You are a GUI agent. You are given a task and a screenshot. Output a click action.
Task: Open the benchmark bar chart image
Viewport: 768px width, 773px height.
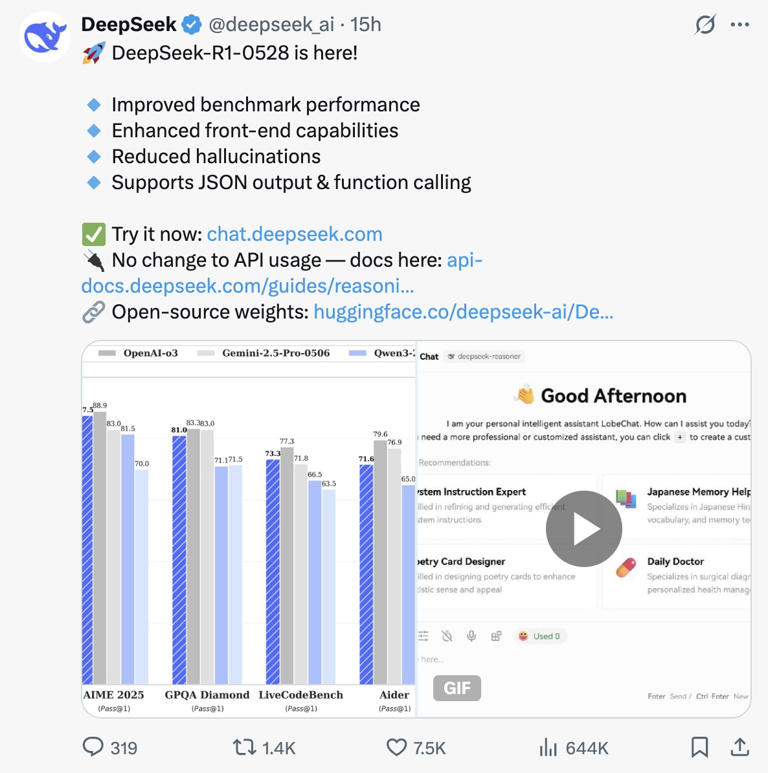click(x=248, y=528)
